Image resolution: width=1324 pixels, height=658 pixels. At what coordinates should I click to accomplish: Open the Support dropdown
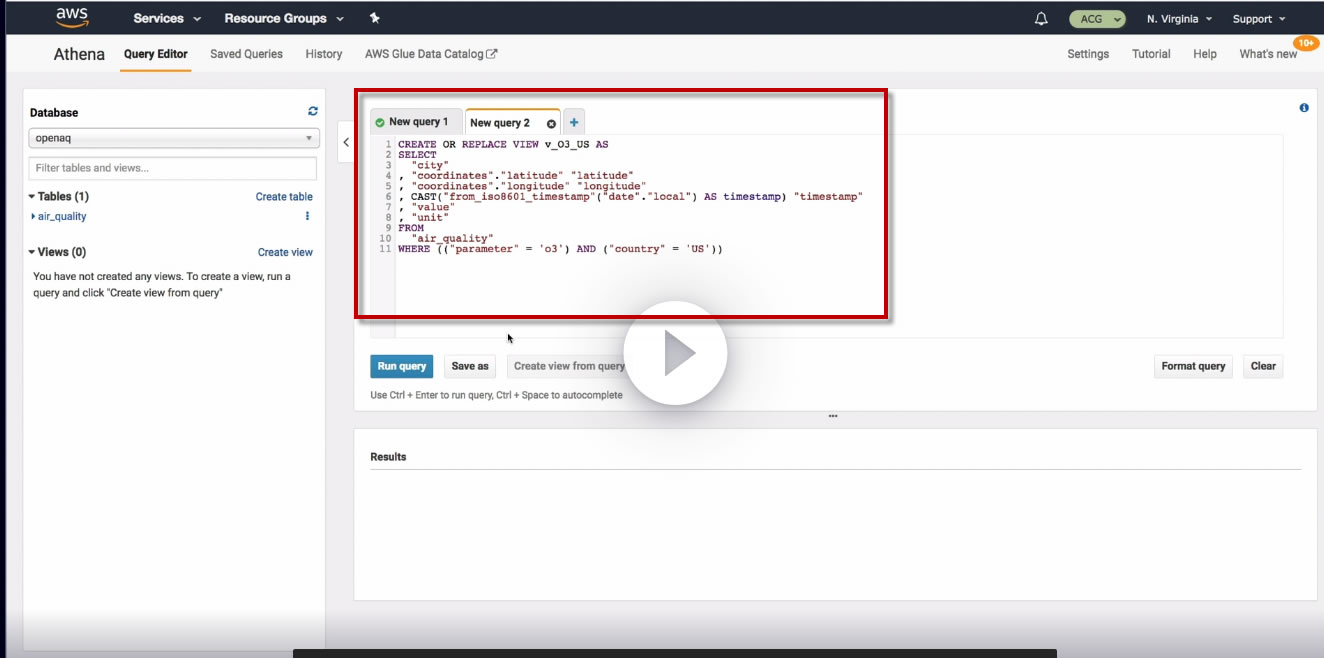click(1259, 19)
